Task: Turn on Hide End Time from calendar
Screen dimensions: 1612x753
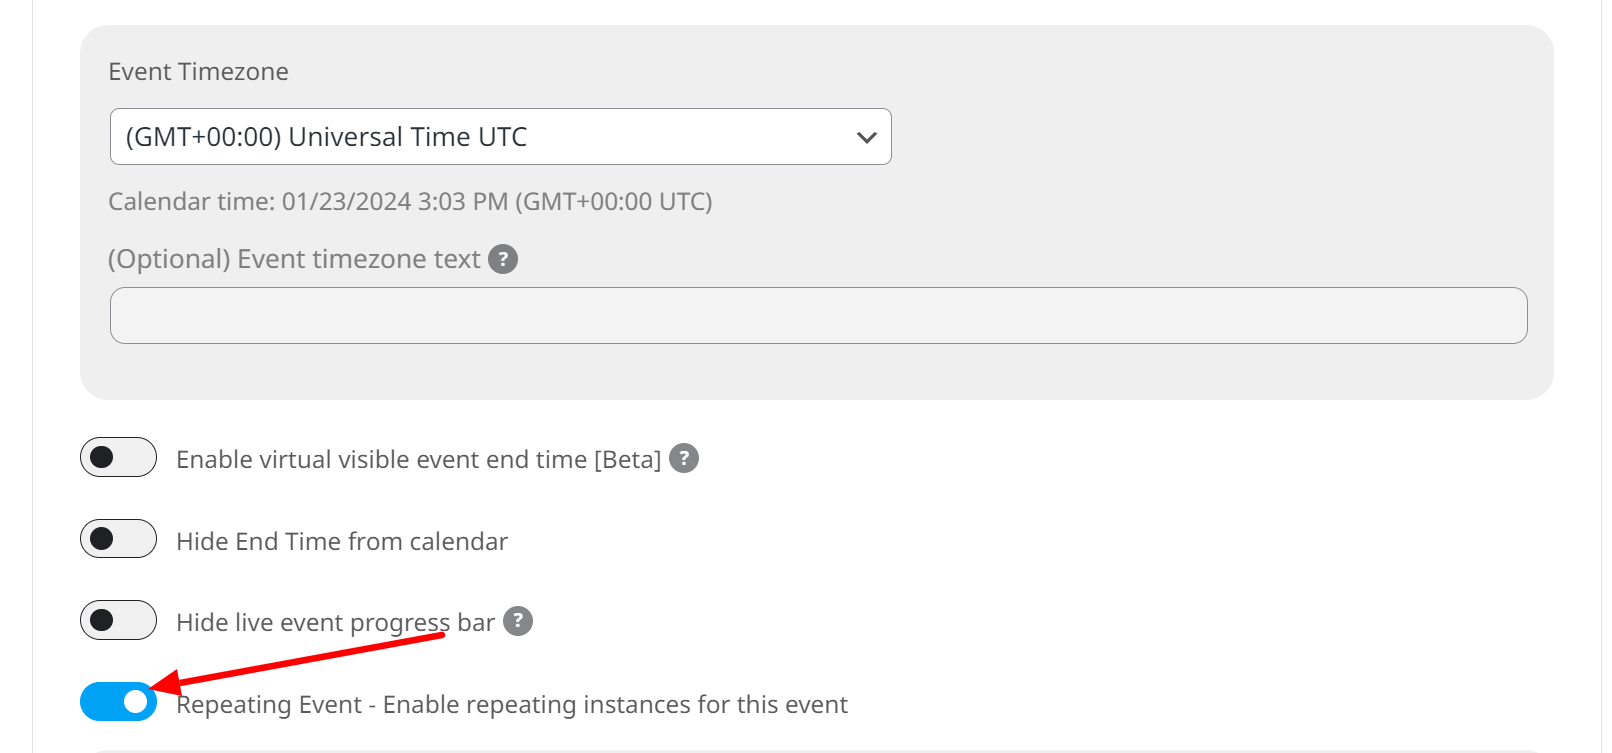Action: coord(119,538)
